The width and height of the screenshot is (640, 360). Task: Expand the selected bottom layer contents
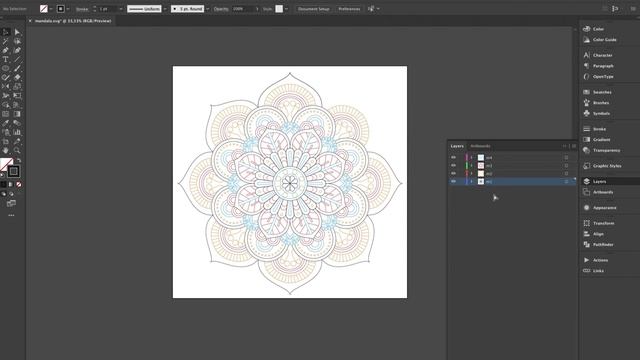(471, 181)
